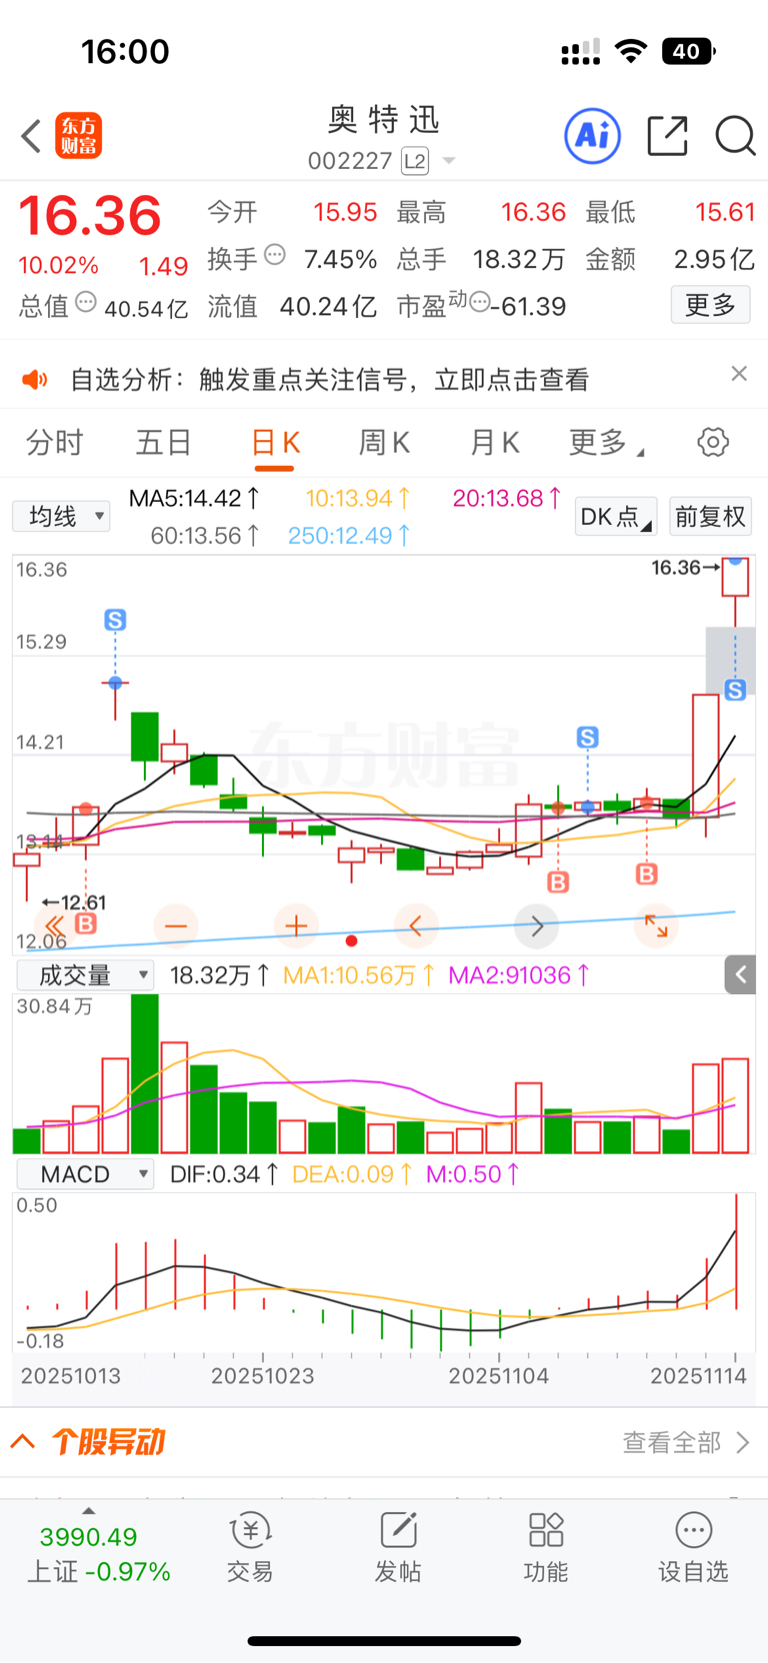Tap the orange speaker announcement icon
The image size is (768, 1663).
[35, 379]
